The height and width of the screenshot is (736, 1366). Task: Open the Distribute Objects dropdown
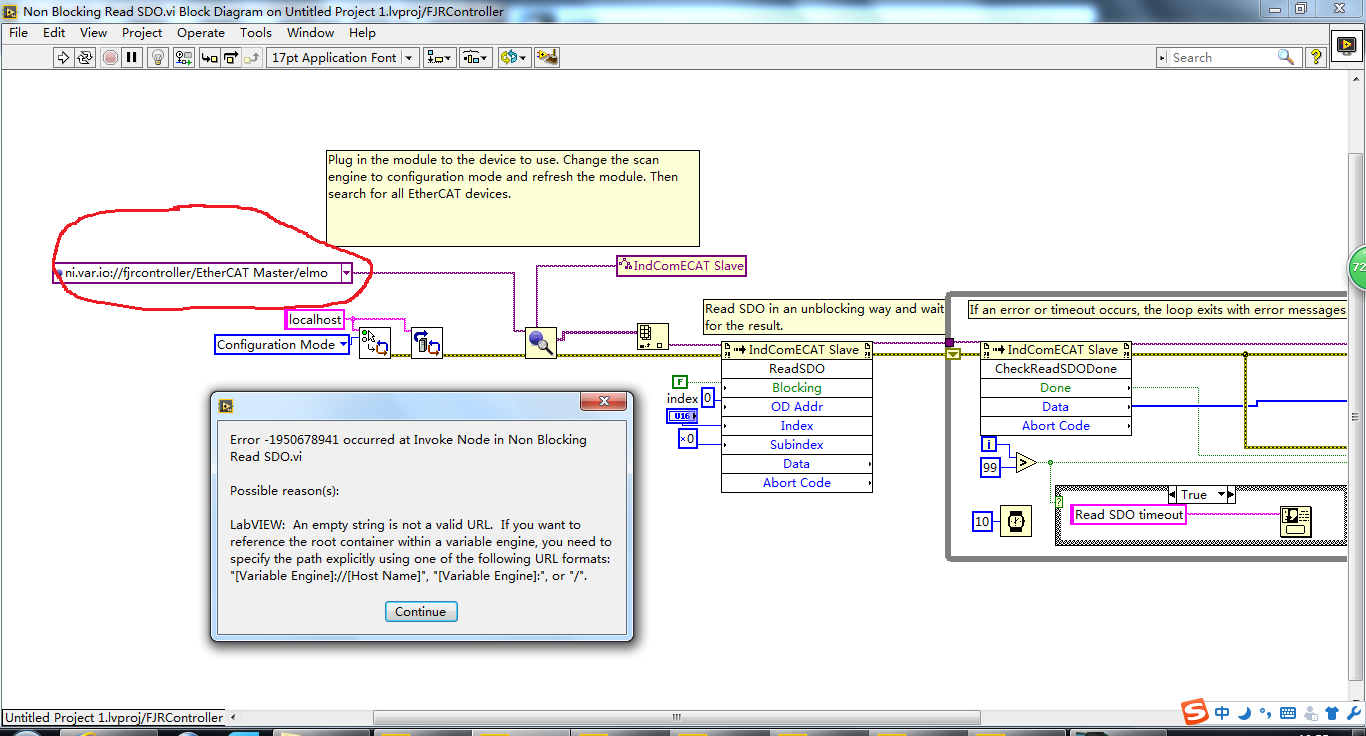coord(476,58)
